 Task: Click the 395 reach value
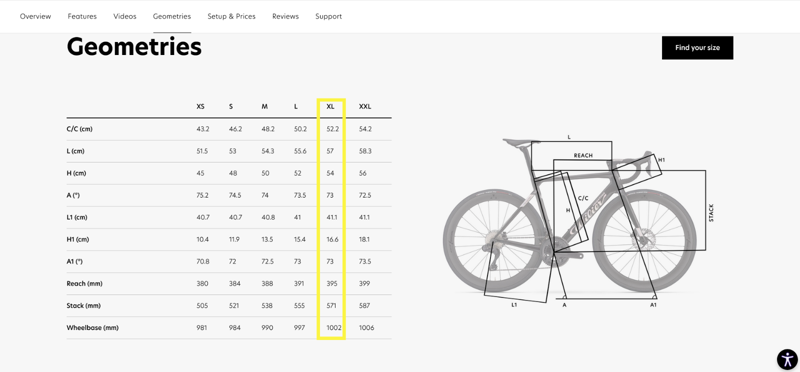332,284
